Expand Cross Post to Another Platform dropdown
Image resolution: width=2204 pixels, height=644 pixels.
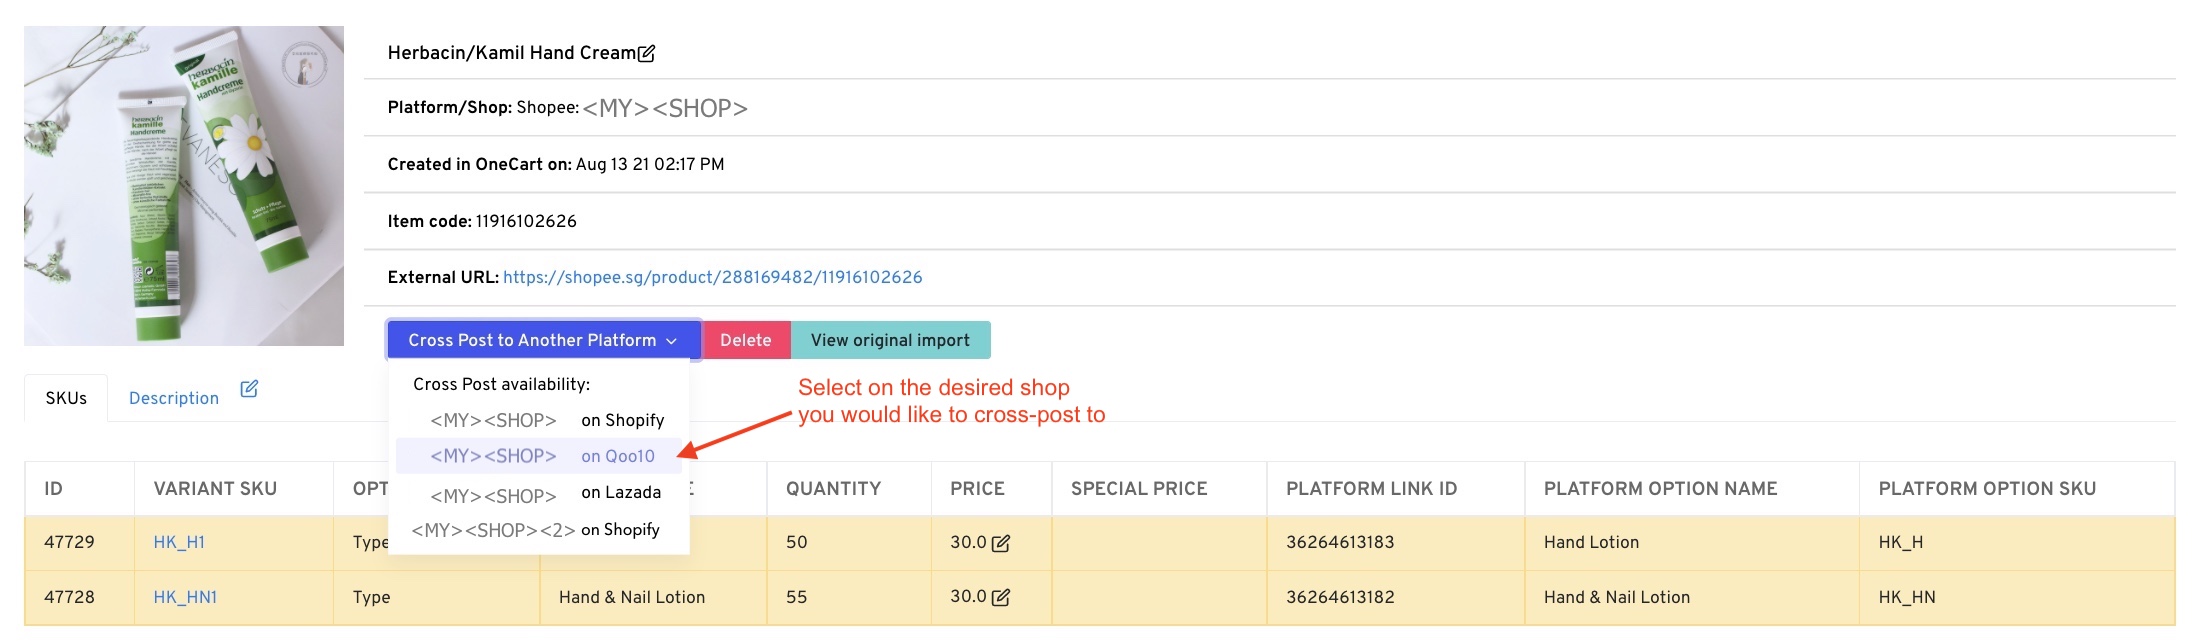(x=543, y=340)
